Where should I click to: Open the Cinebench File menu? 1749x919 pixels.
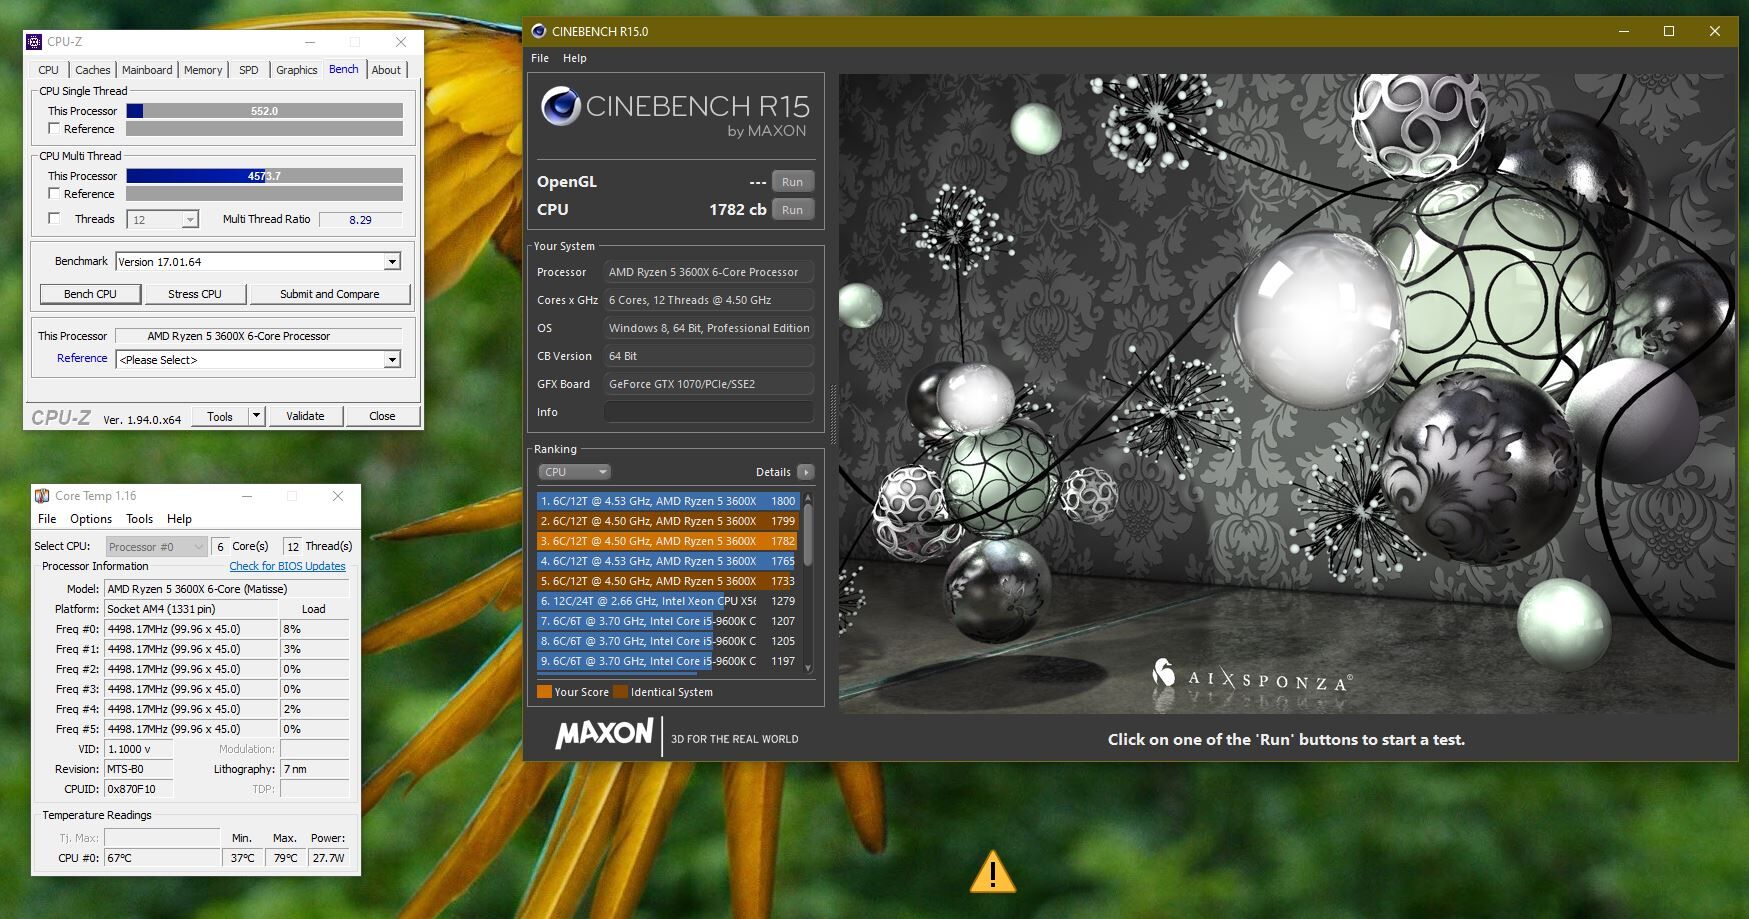tap(540, 58)
